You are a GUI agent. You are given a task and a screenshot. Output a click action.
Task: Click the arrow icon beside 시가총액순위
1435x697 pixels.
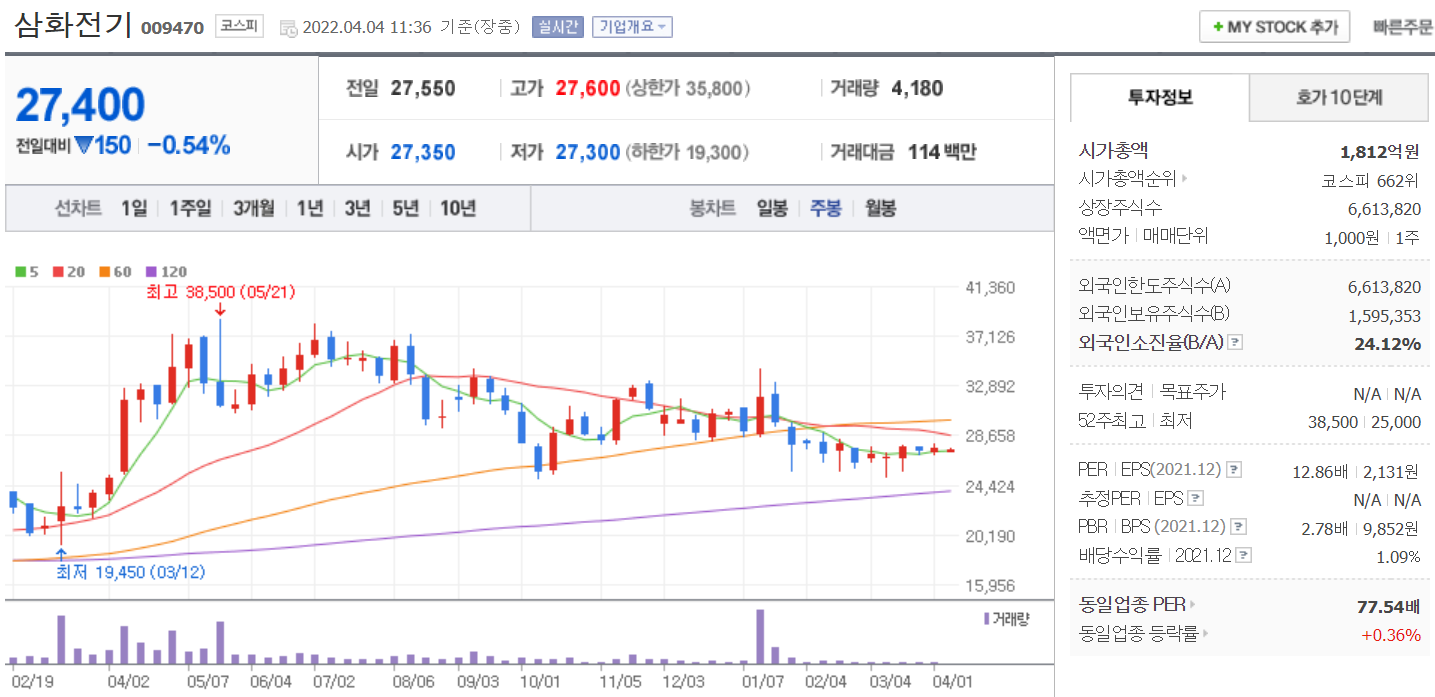click(1185, 180)
